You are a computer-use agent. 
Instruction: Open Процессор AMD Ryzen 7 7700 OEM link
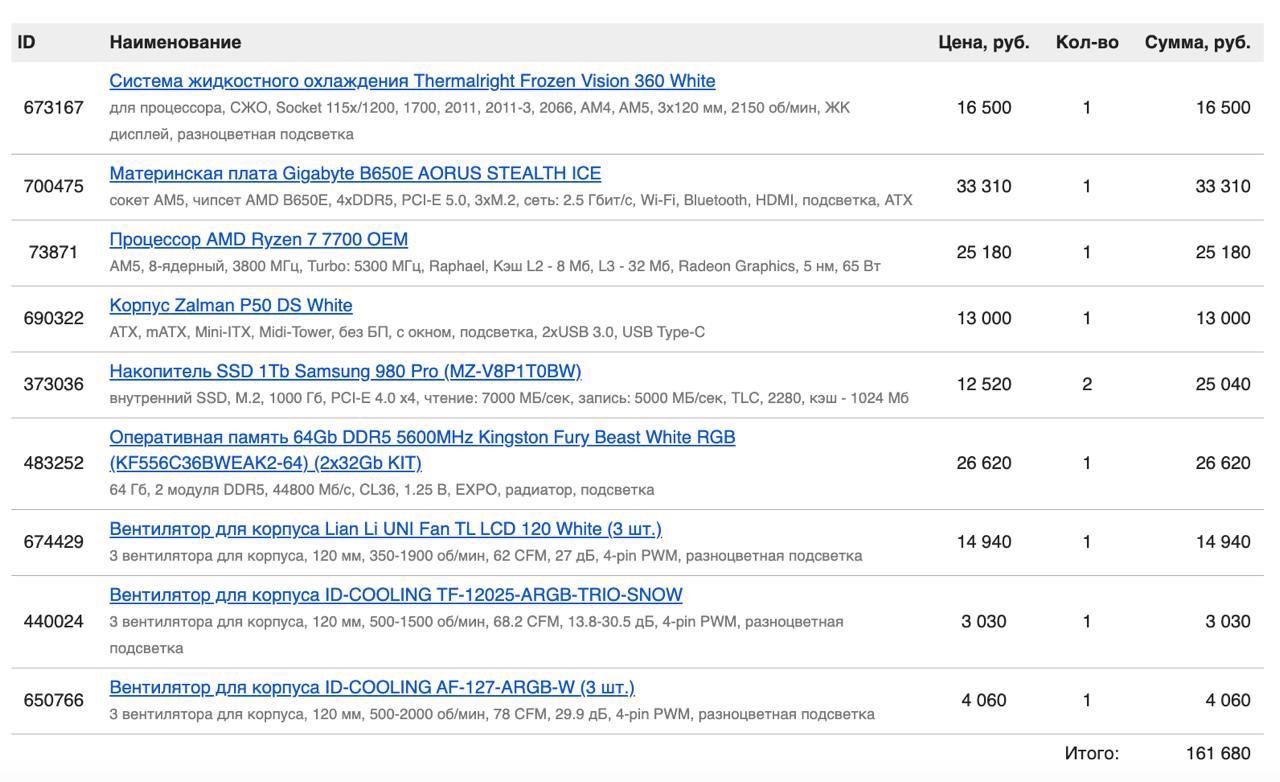(x=258, y=239)
